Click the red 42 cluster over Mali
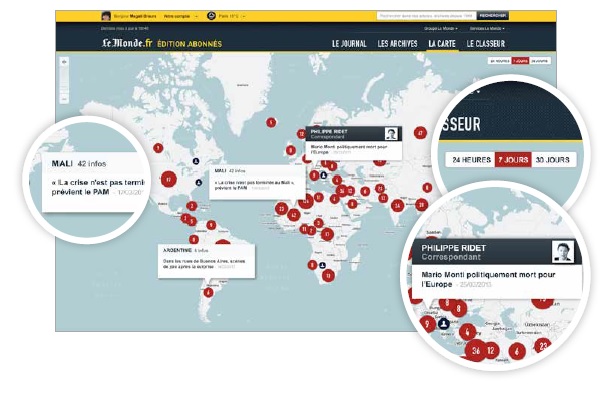Image resolution: width=603 pixels, height=394 pixels. click(294, 215)
